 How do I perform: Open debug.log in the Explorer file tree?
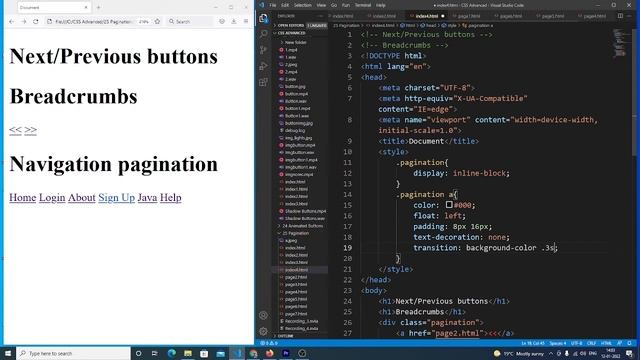295,131
